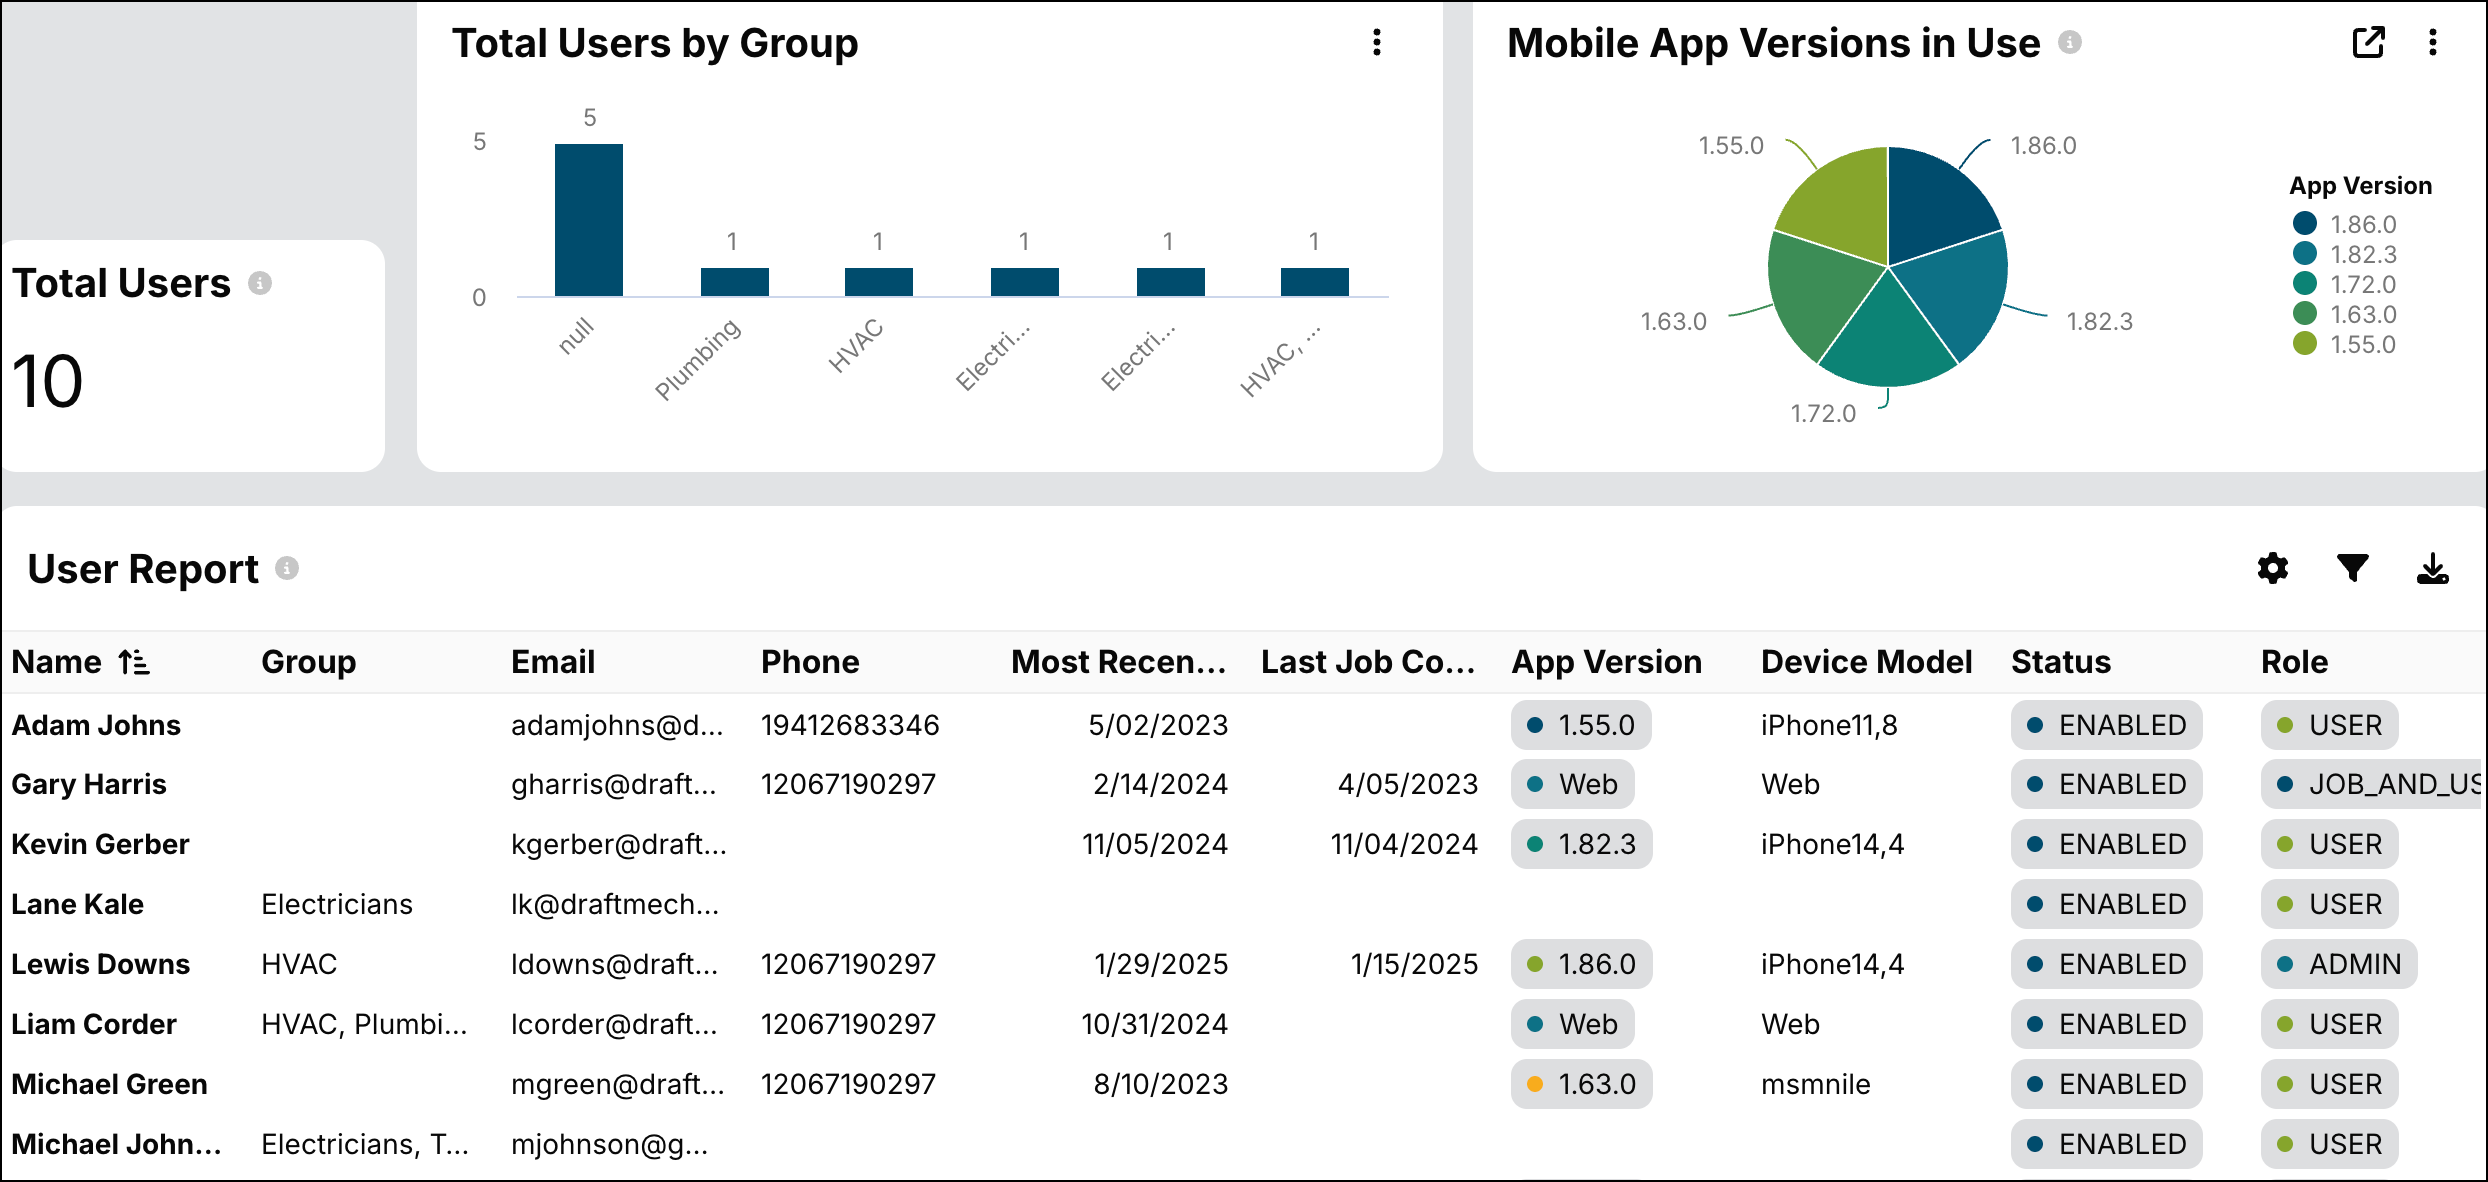Open the Adam Johns user row
Viewport: 2488px width, 1182px height.
[x=96, y=725]
